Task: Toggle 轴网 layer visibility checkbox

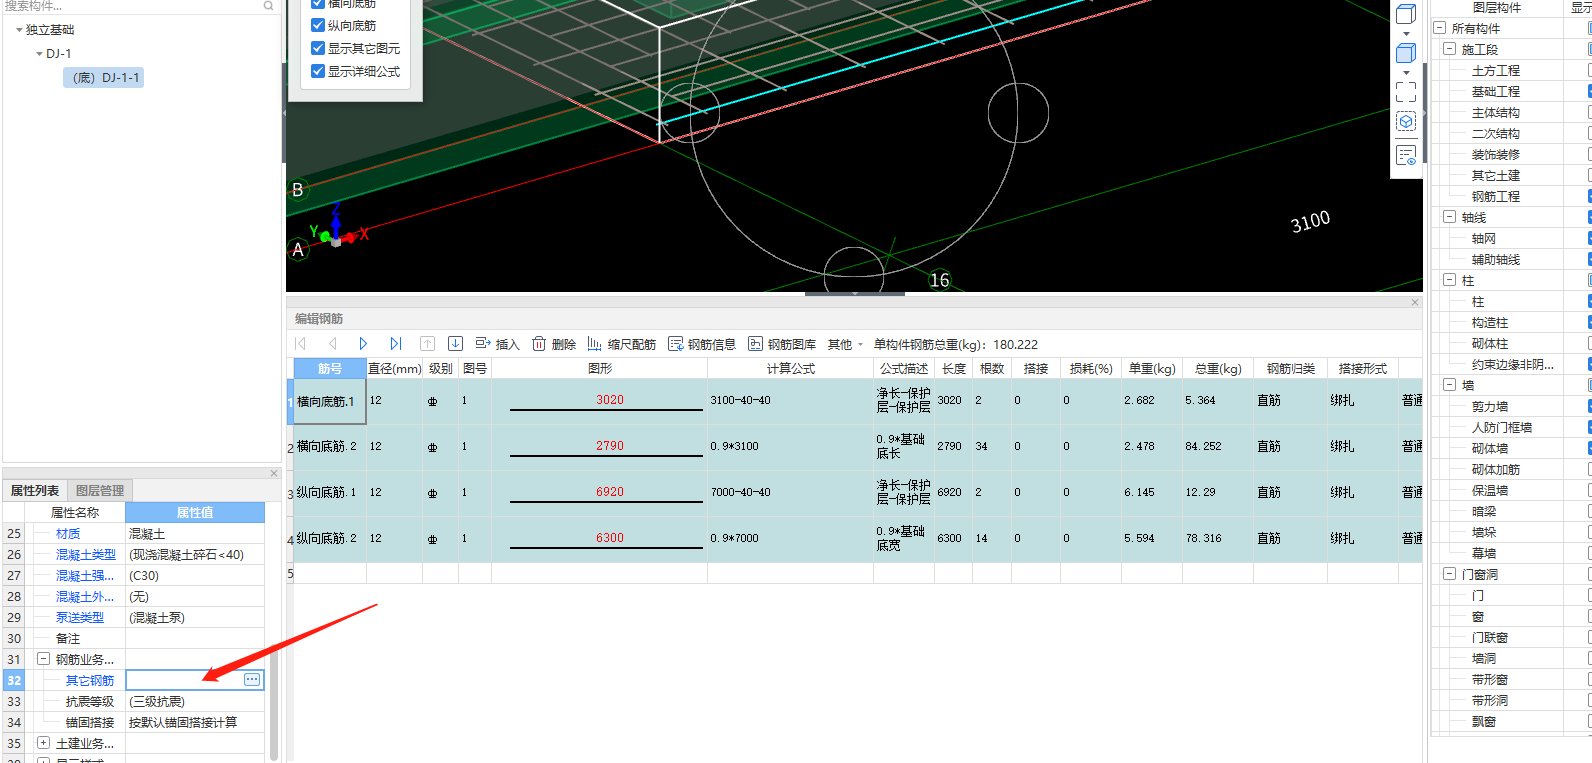Action: point(1589,238)
